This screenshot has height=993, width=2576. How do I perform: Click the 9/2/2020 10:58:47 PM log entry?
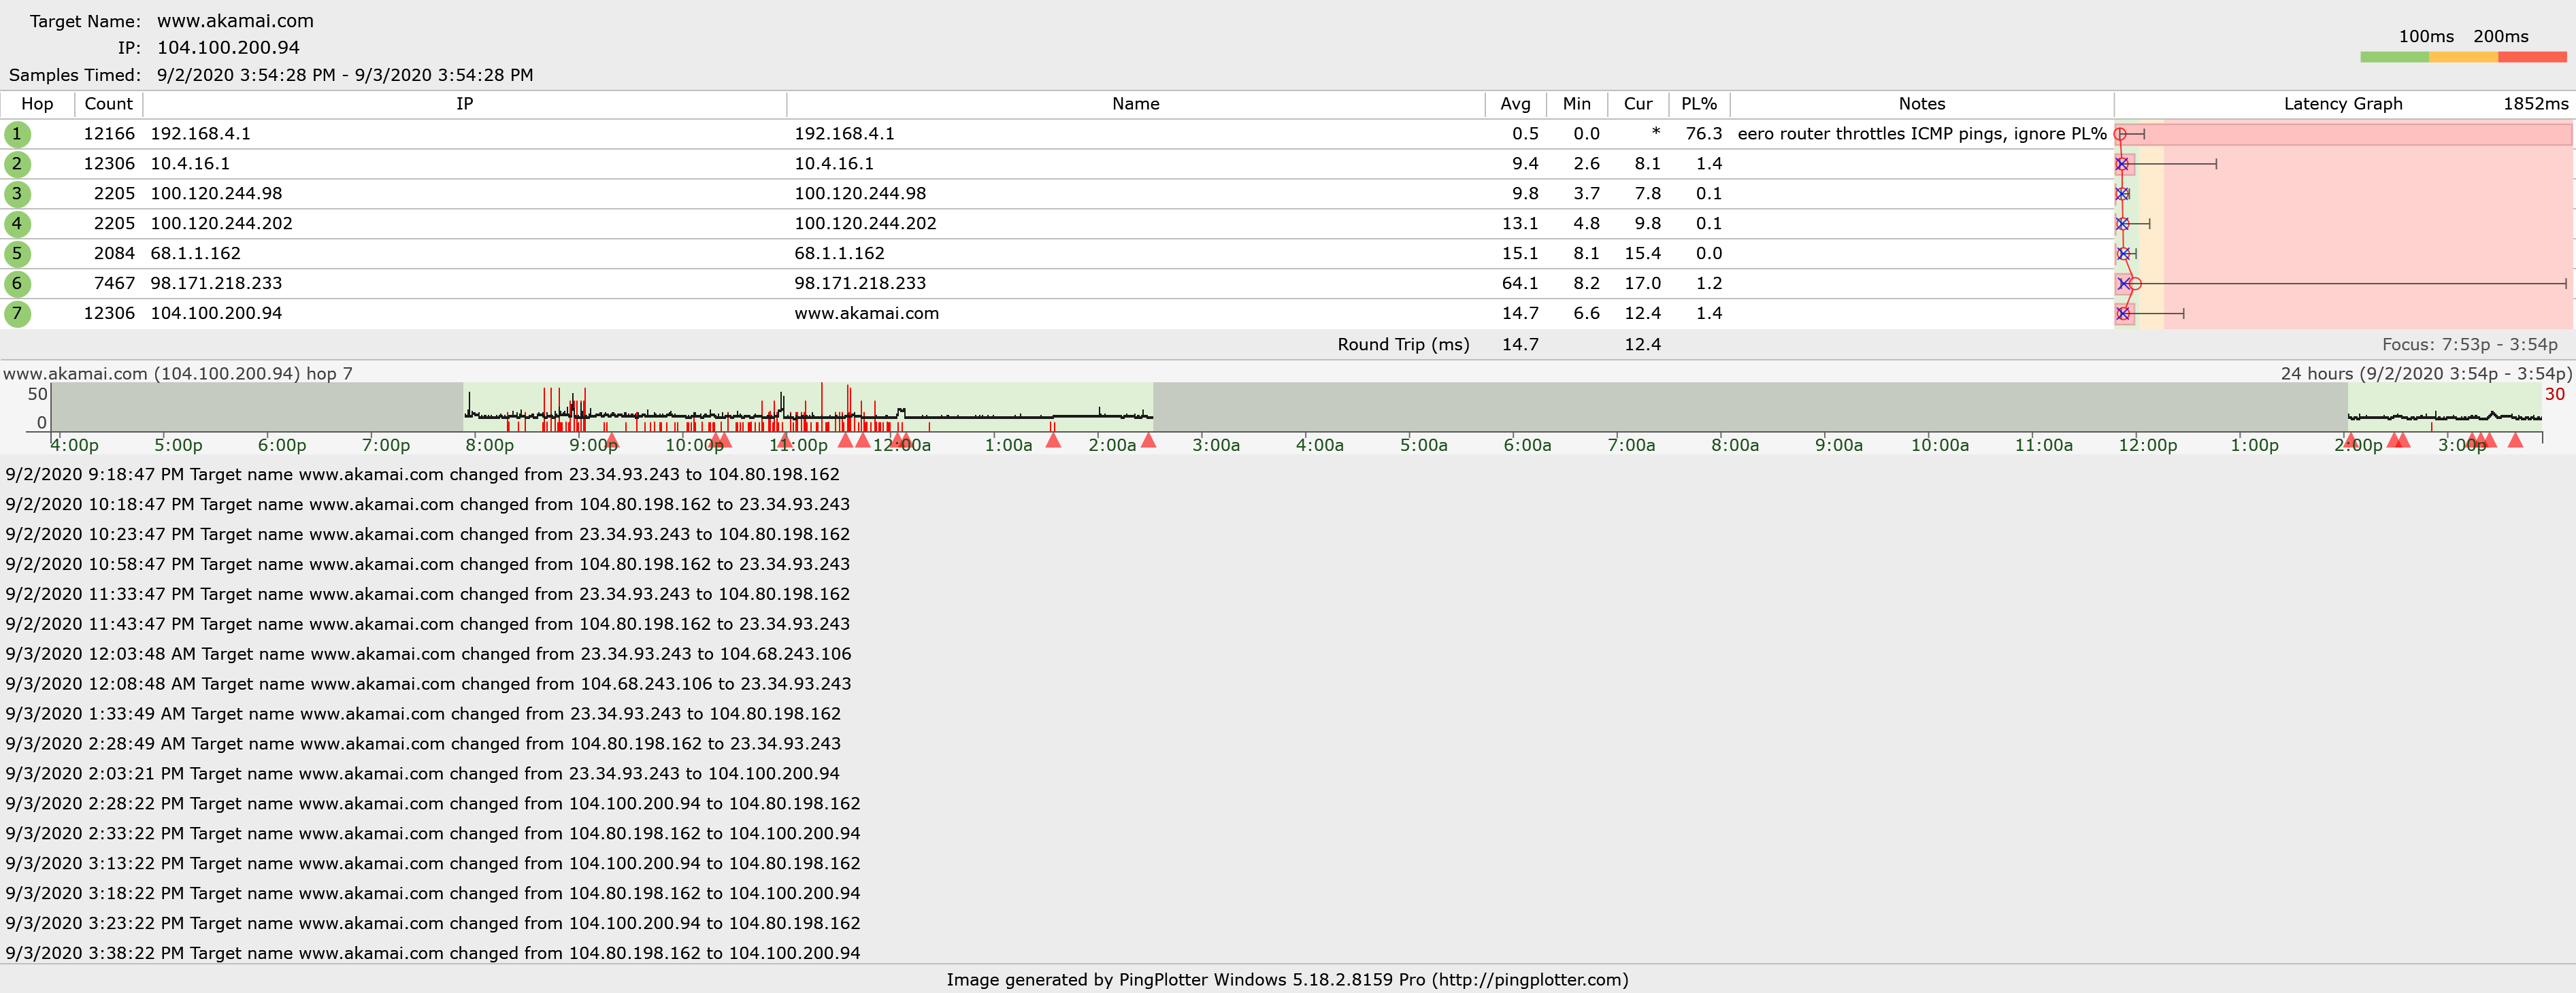coord(427,565)
